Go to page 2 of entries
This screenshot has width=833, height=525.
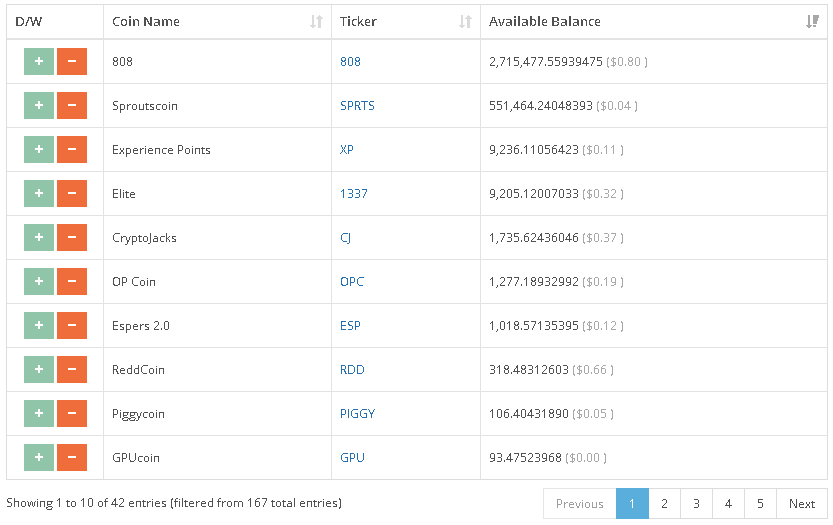[664, 504]
